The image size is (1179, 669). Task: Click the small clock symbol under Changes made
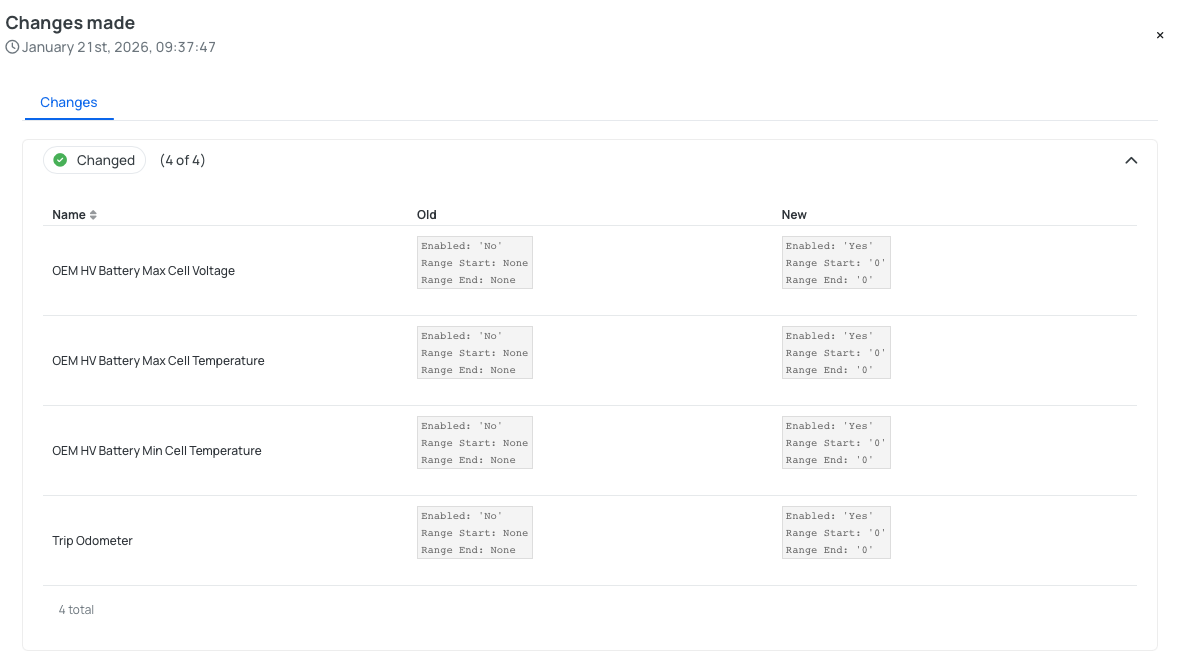11,46
